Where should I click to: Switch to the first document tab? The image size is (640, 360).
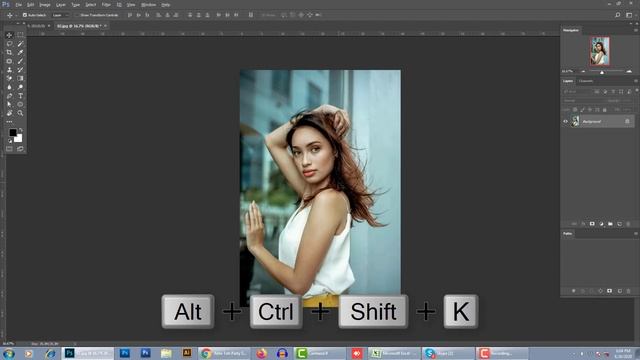point(38,26)
